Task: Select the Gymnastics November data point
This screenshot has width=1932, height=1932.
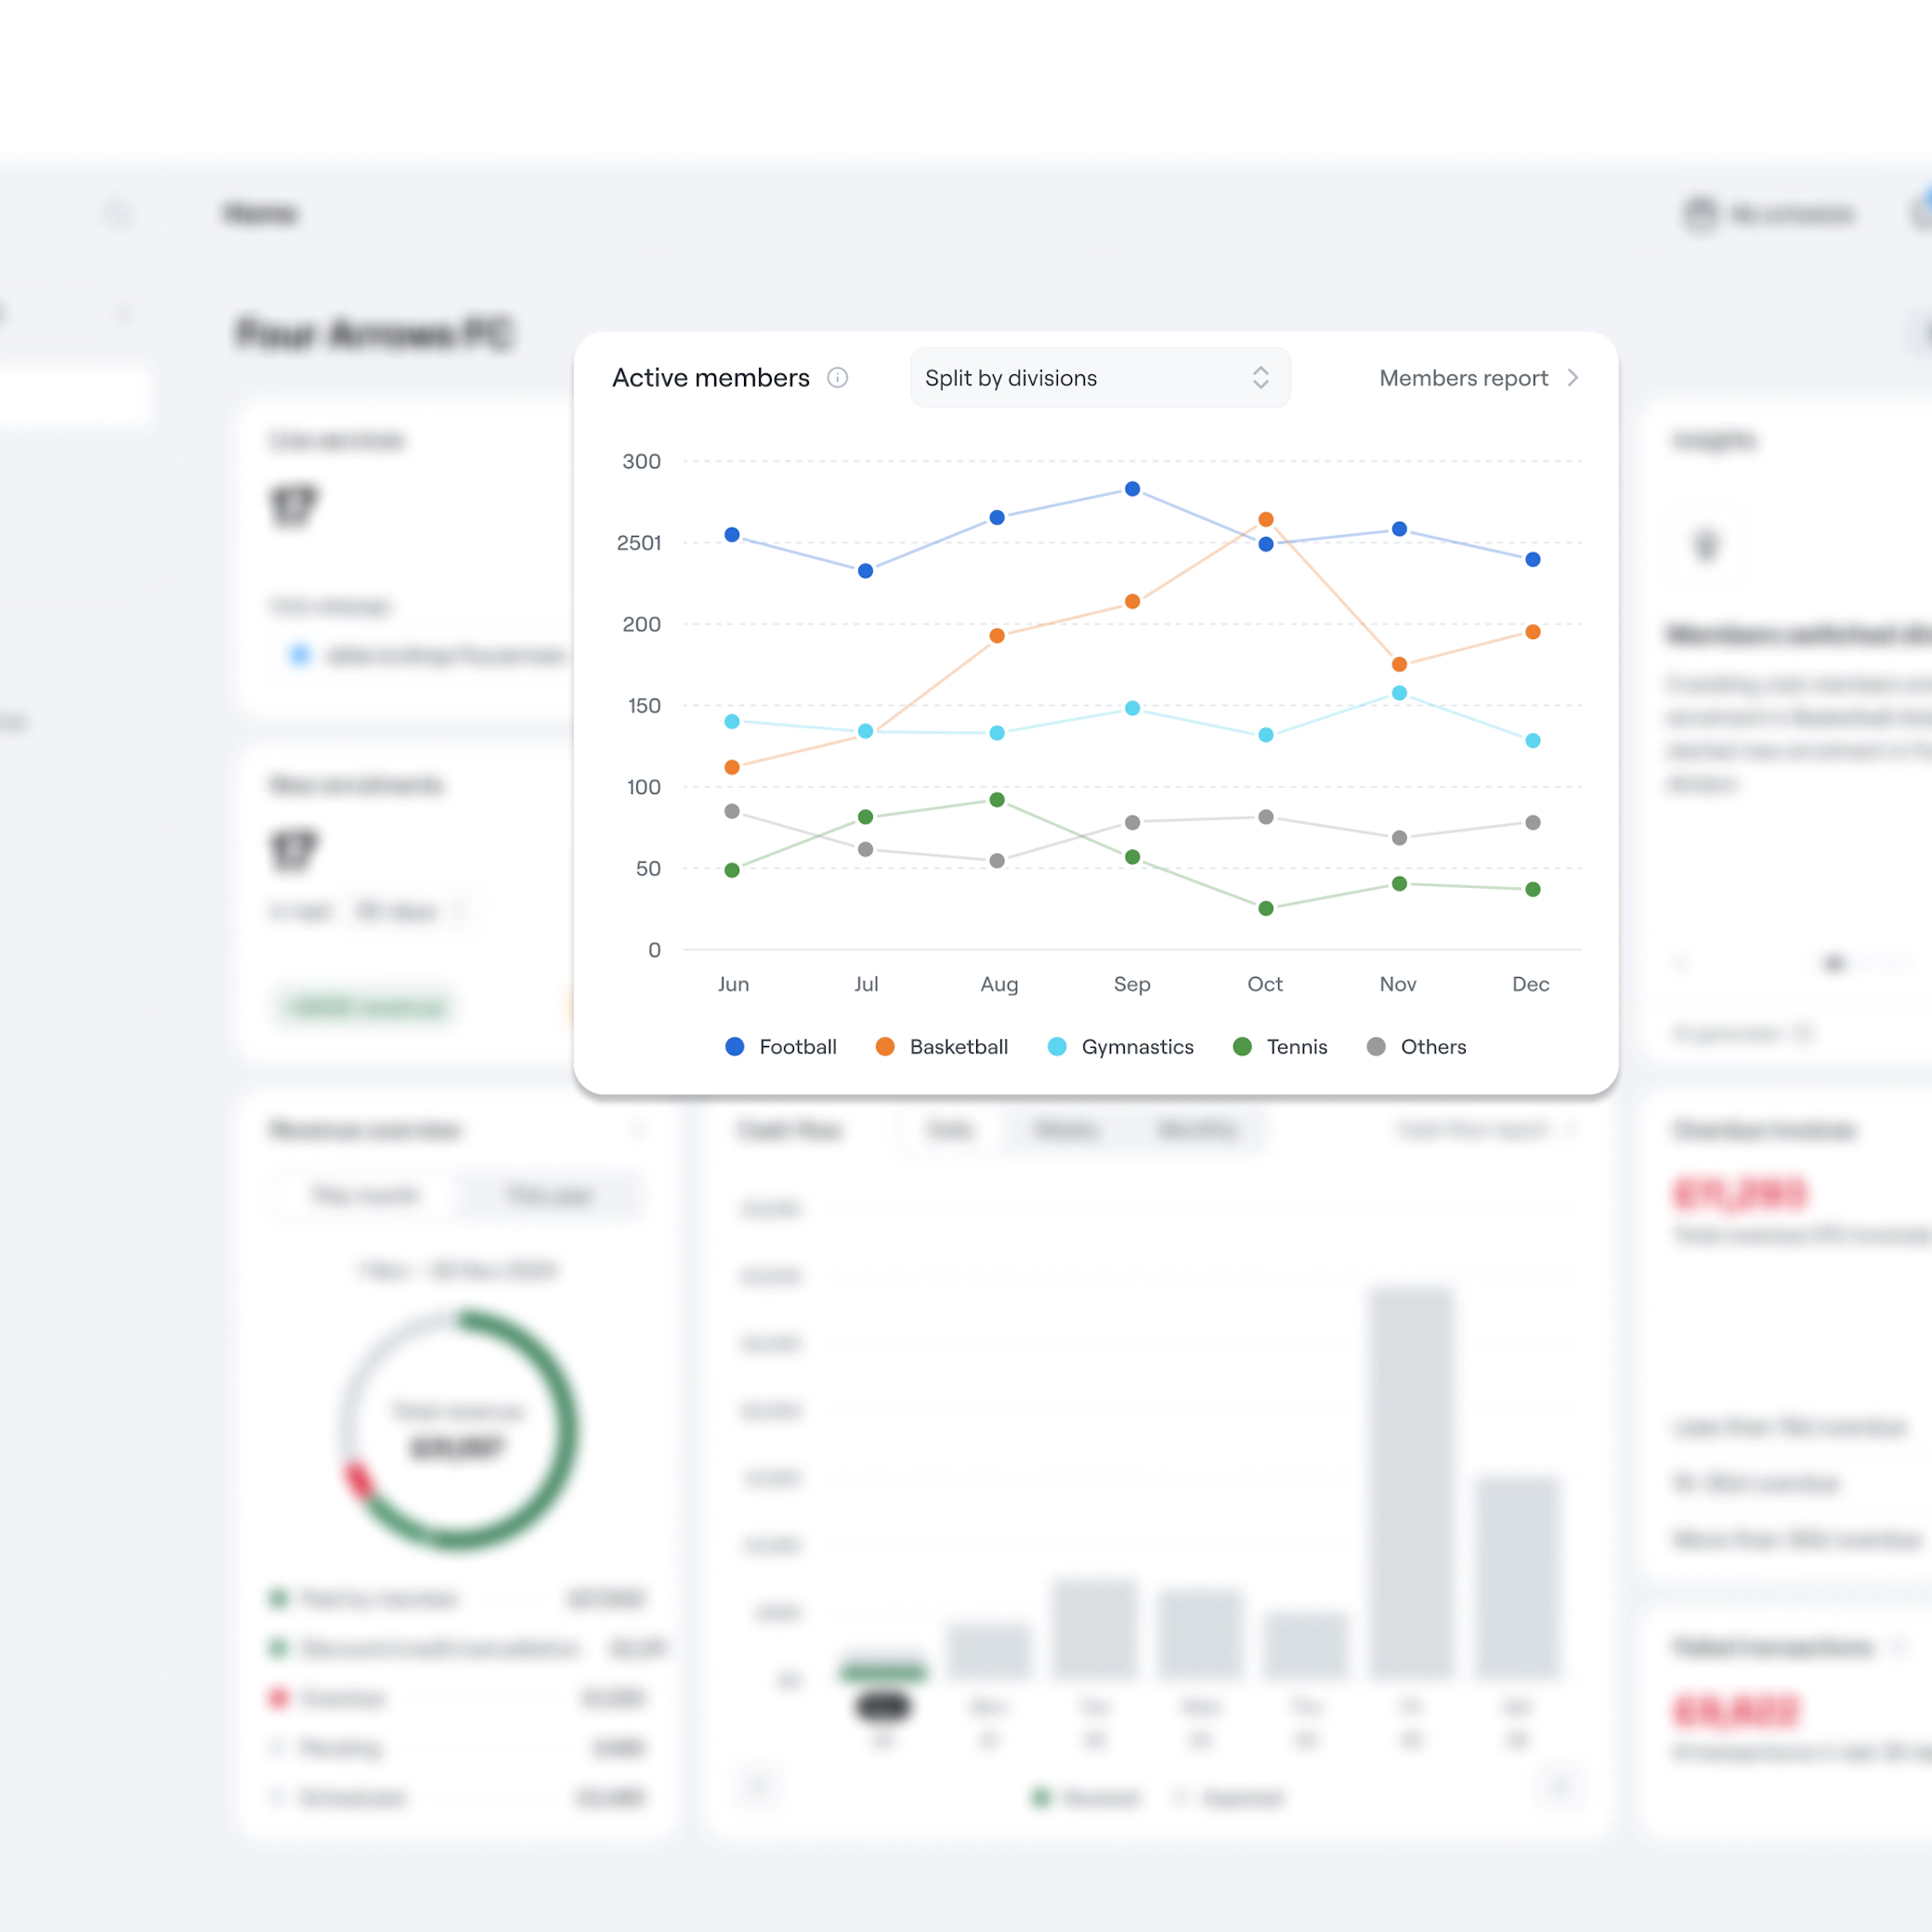Action: pyautogui.click(x=1399, y=693)
